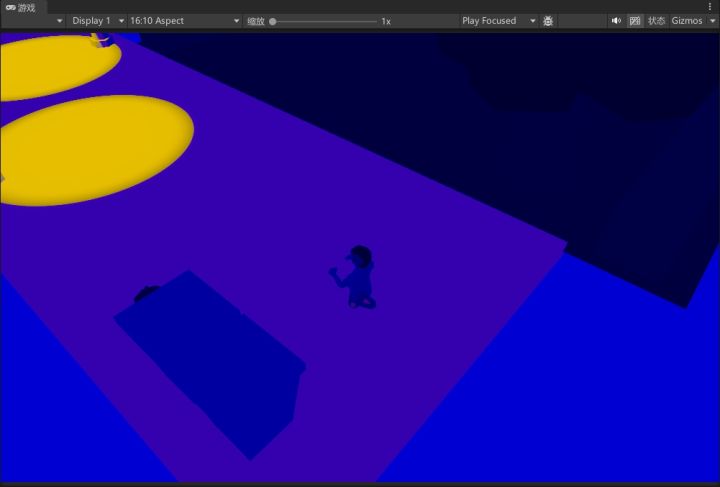
Task: Open the view type dropdown left of Display 1
Action: click(33, 21)
